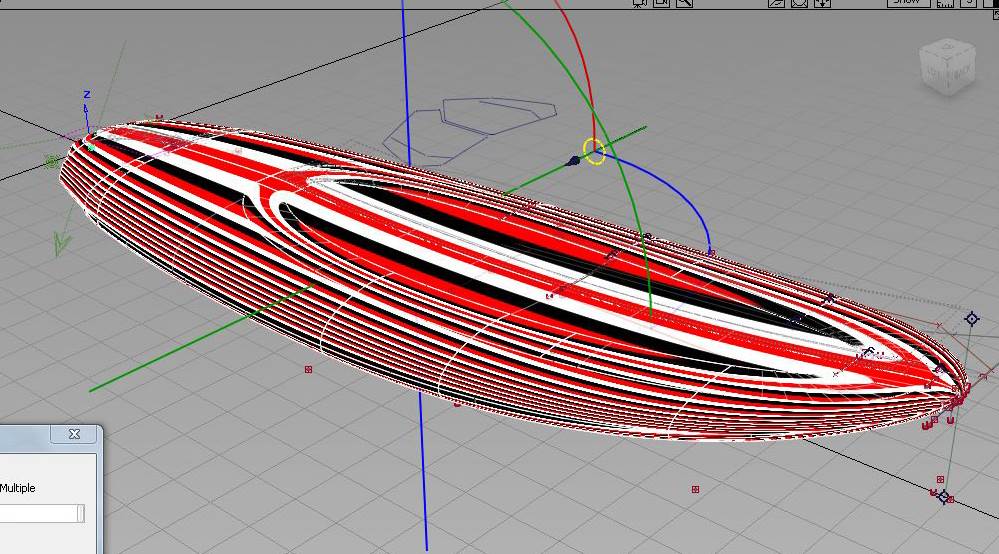Viewport: 999px width, 554px height.
Task: Select the green arrow light icon at left
Action: [x=60, y=242]
